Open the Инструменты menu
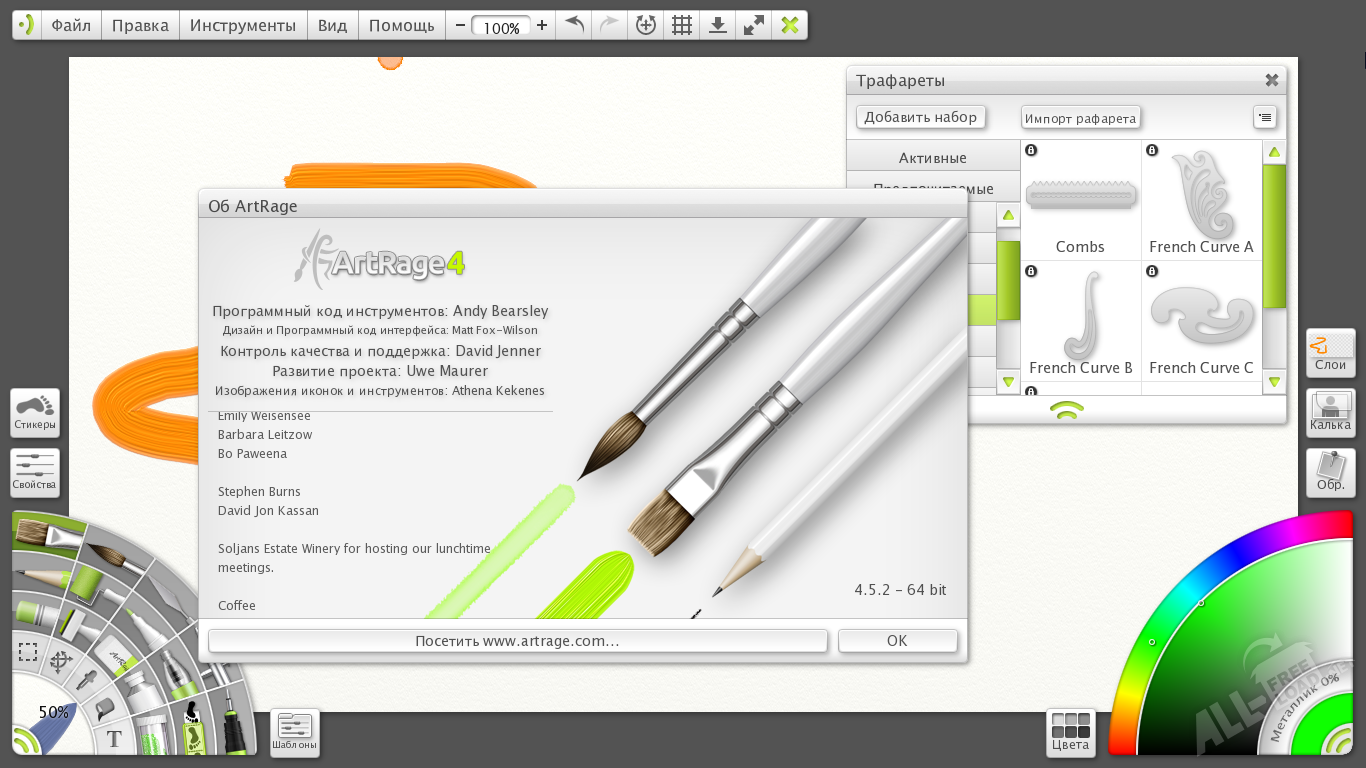 [x=242, y=26]
